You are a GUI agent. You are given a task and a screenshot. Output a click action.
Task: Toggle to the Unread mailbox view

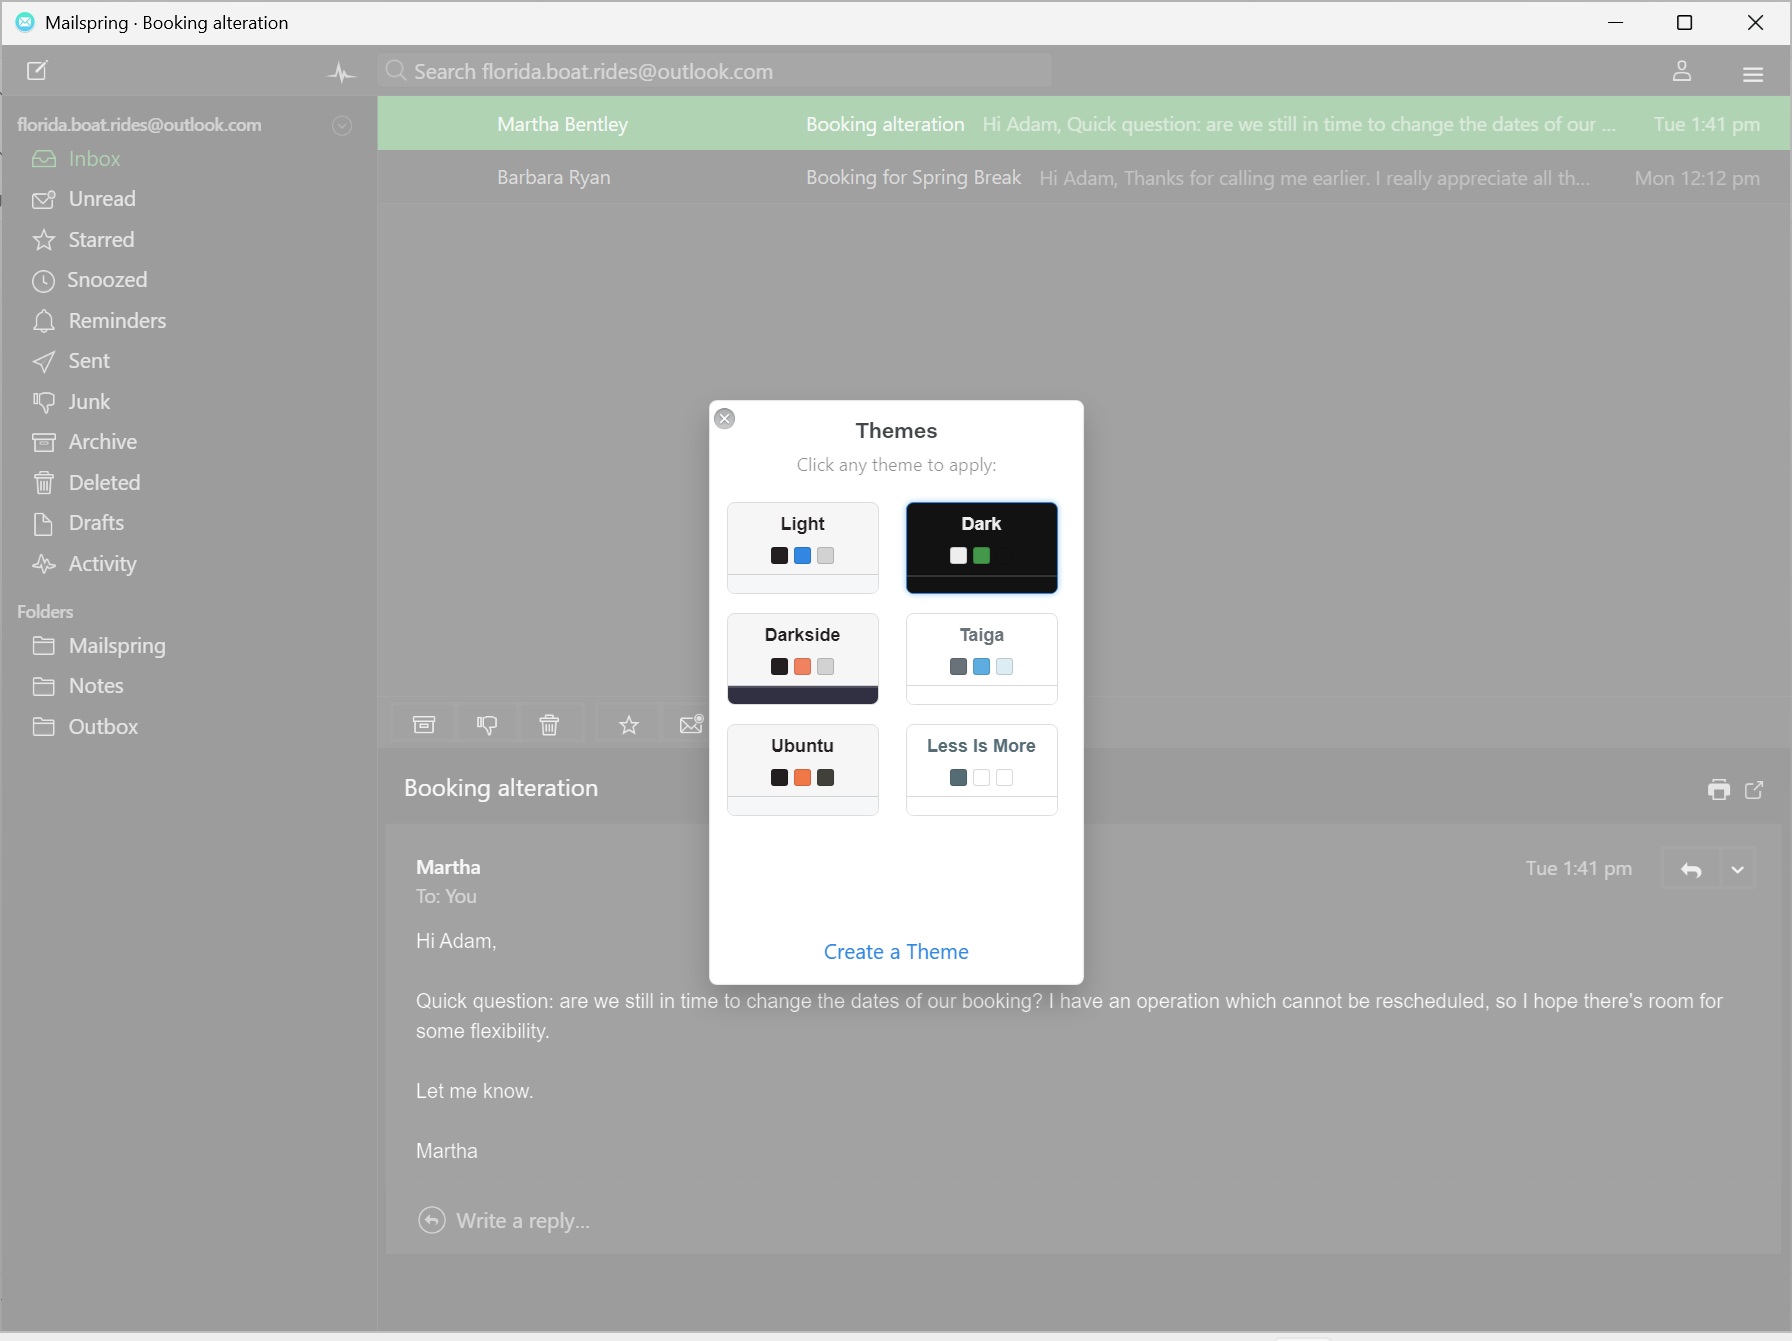(x=102, y=199)
